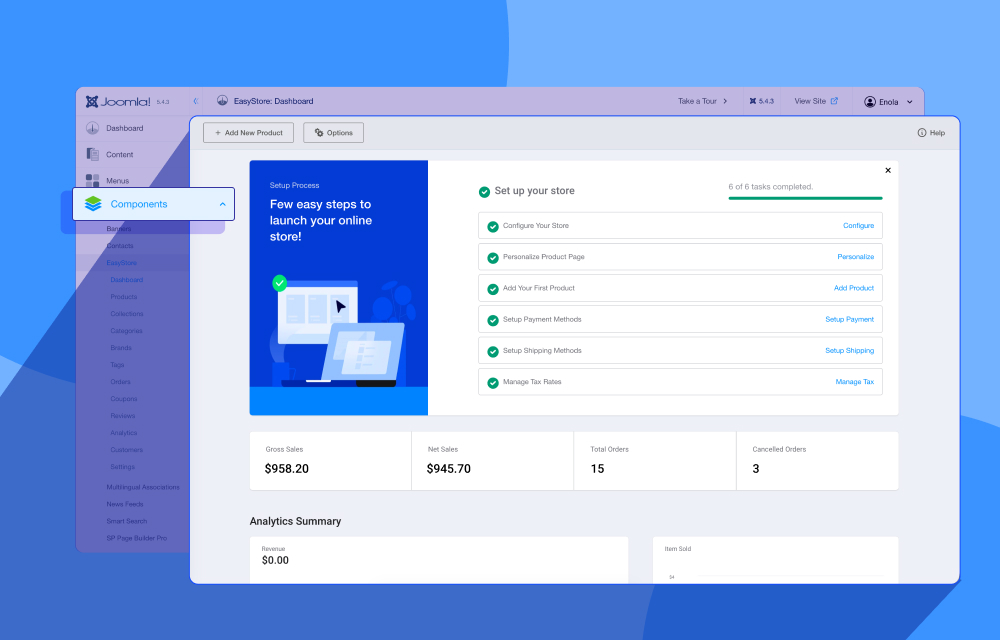The height and width of the screenshot is (640, 1000).
Task: Click the Dashboard gauge icon in the sidebar
Action: [92, 128]
